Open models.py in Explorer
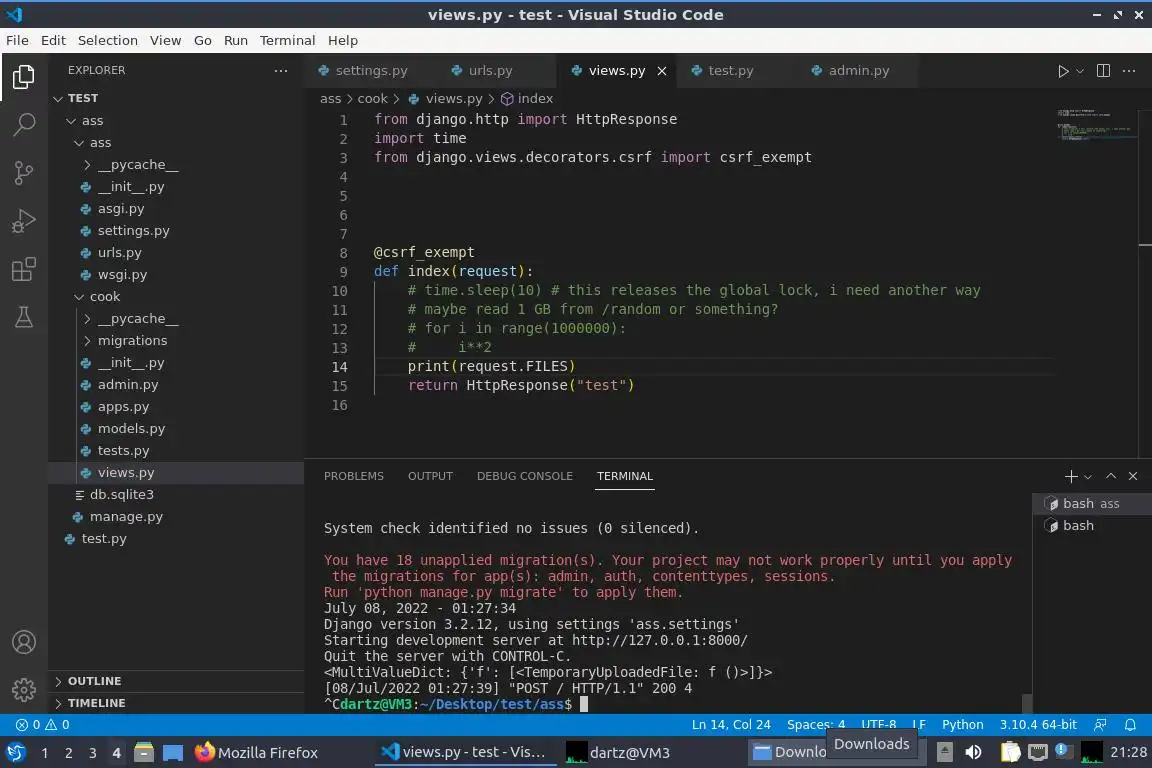 tap(131, 428)
